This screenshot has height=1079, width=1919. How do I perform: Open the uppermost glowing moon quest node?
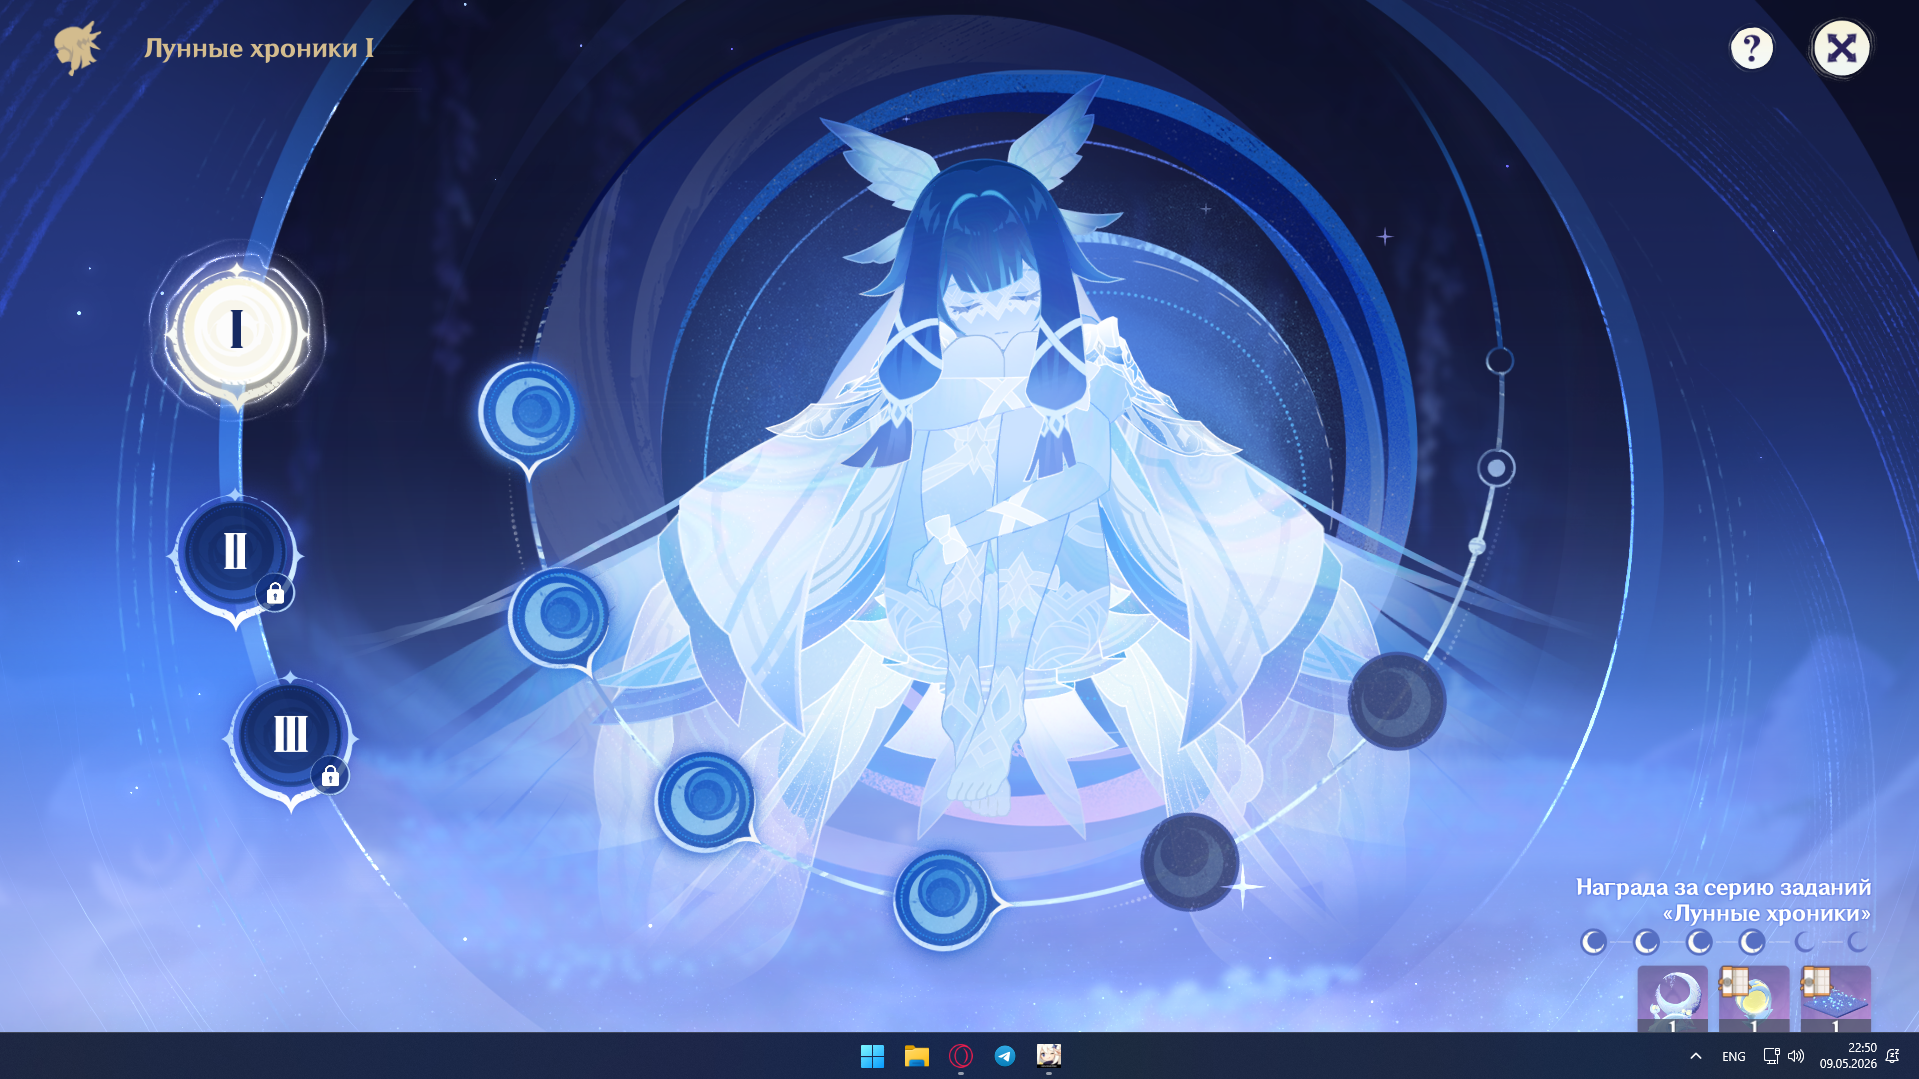click(529, 412)
